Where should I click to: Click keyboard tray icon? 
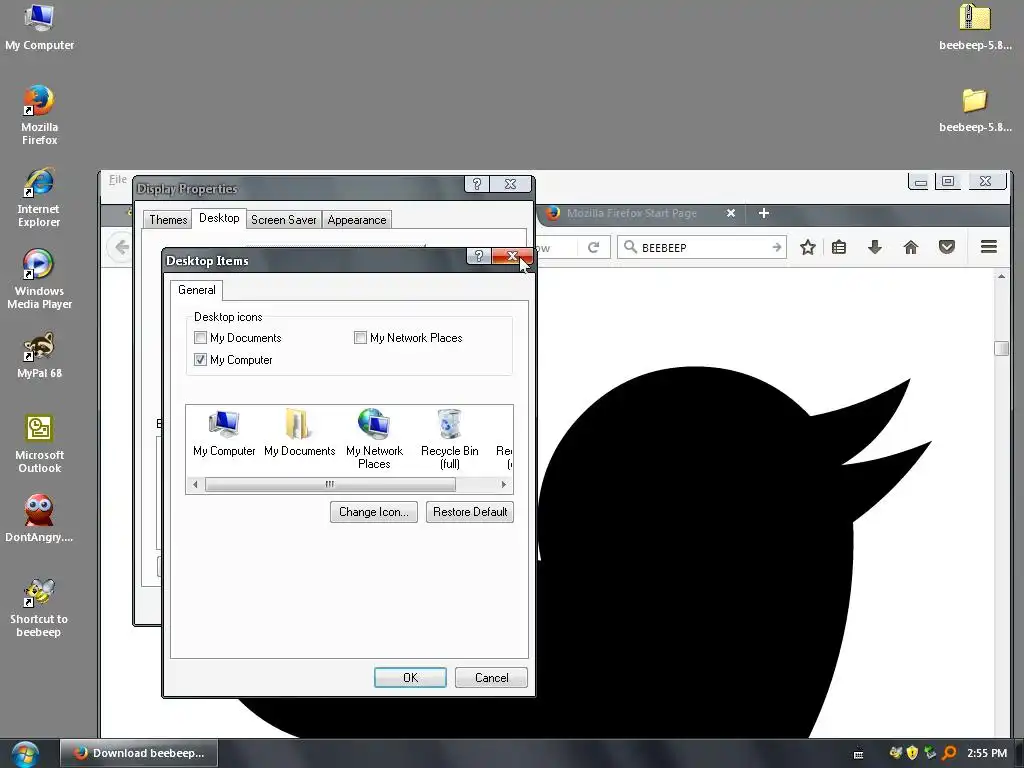click(x=859, y=754)
